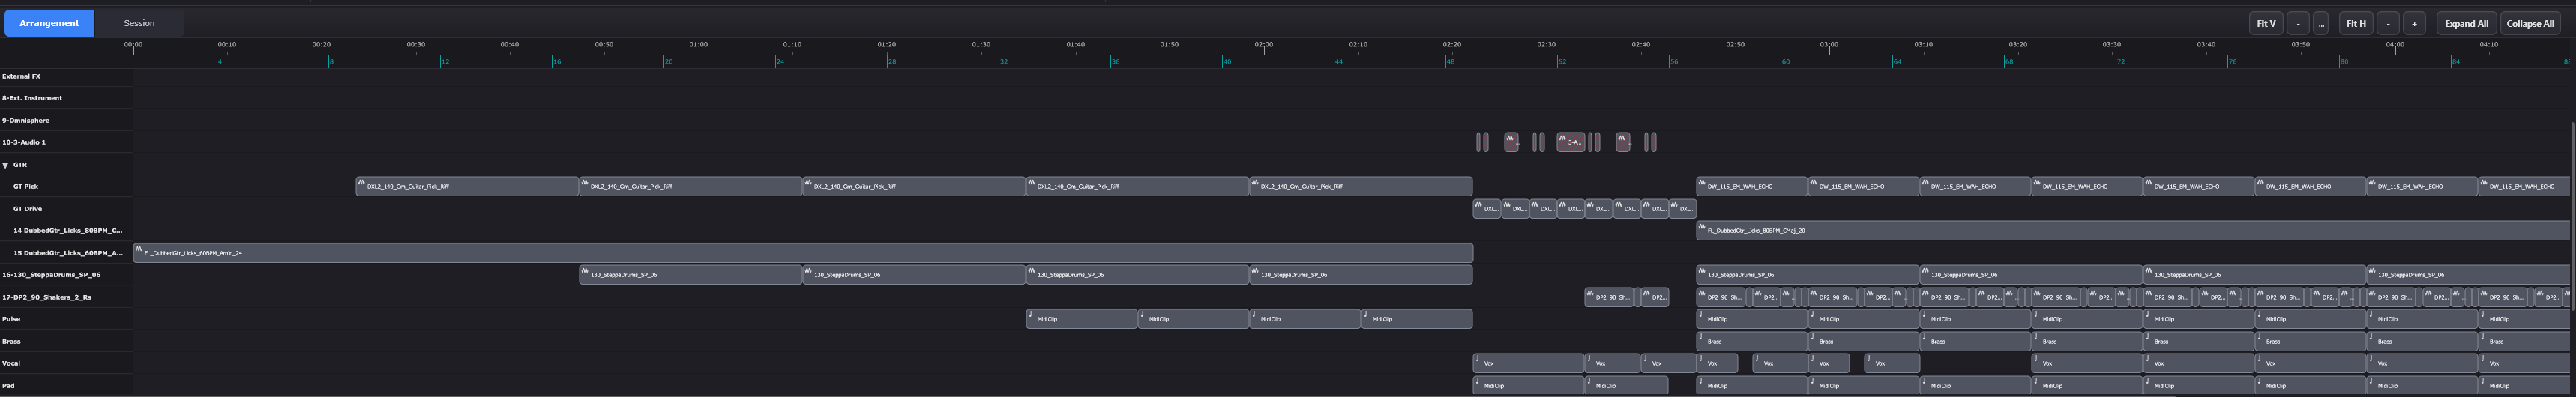The width and height of the screenshot is (2576, 397).
Task: Click the ellipsis button after Fit V
Action: (x=2321, y=24)
